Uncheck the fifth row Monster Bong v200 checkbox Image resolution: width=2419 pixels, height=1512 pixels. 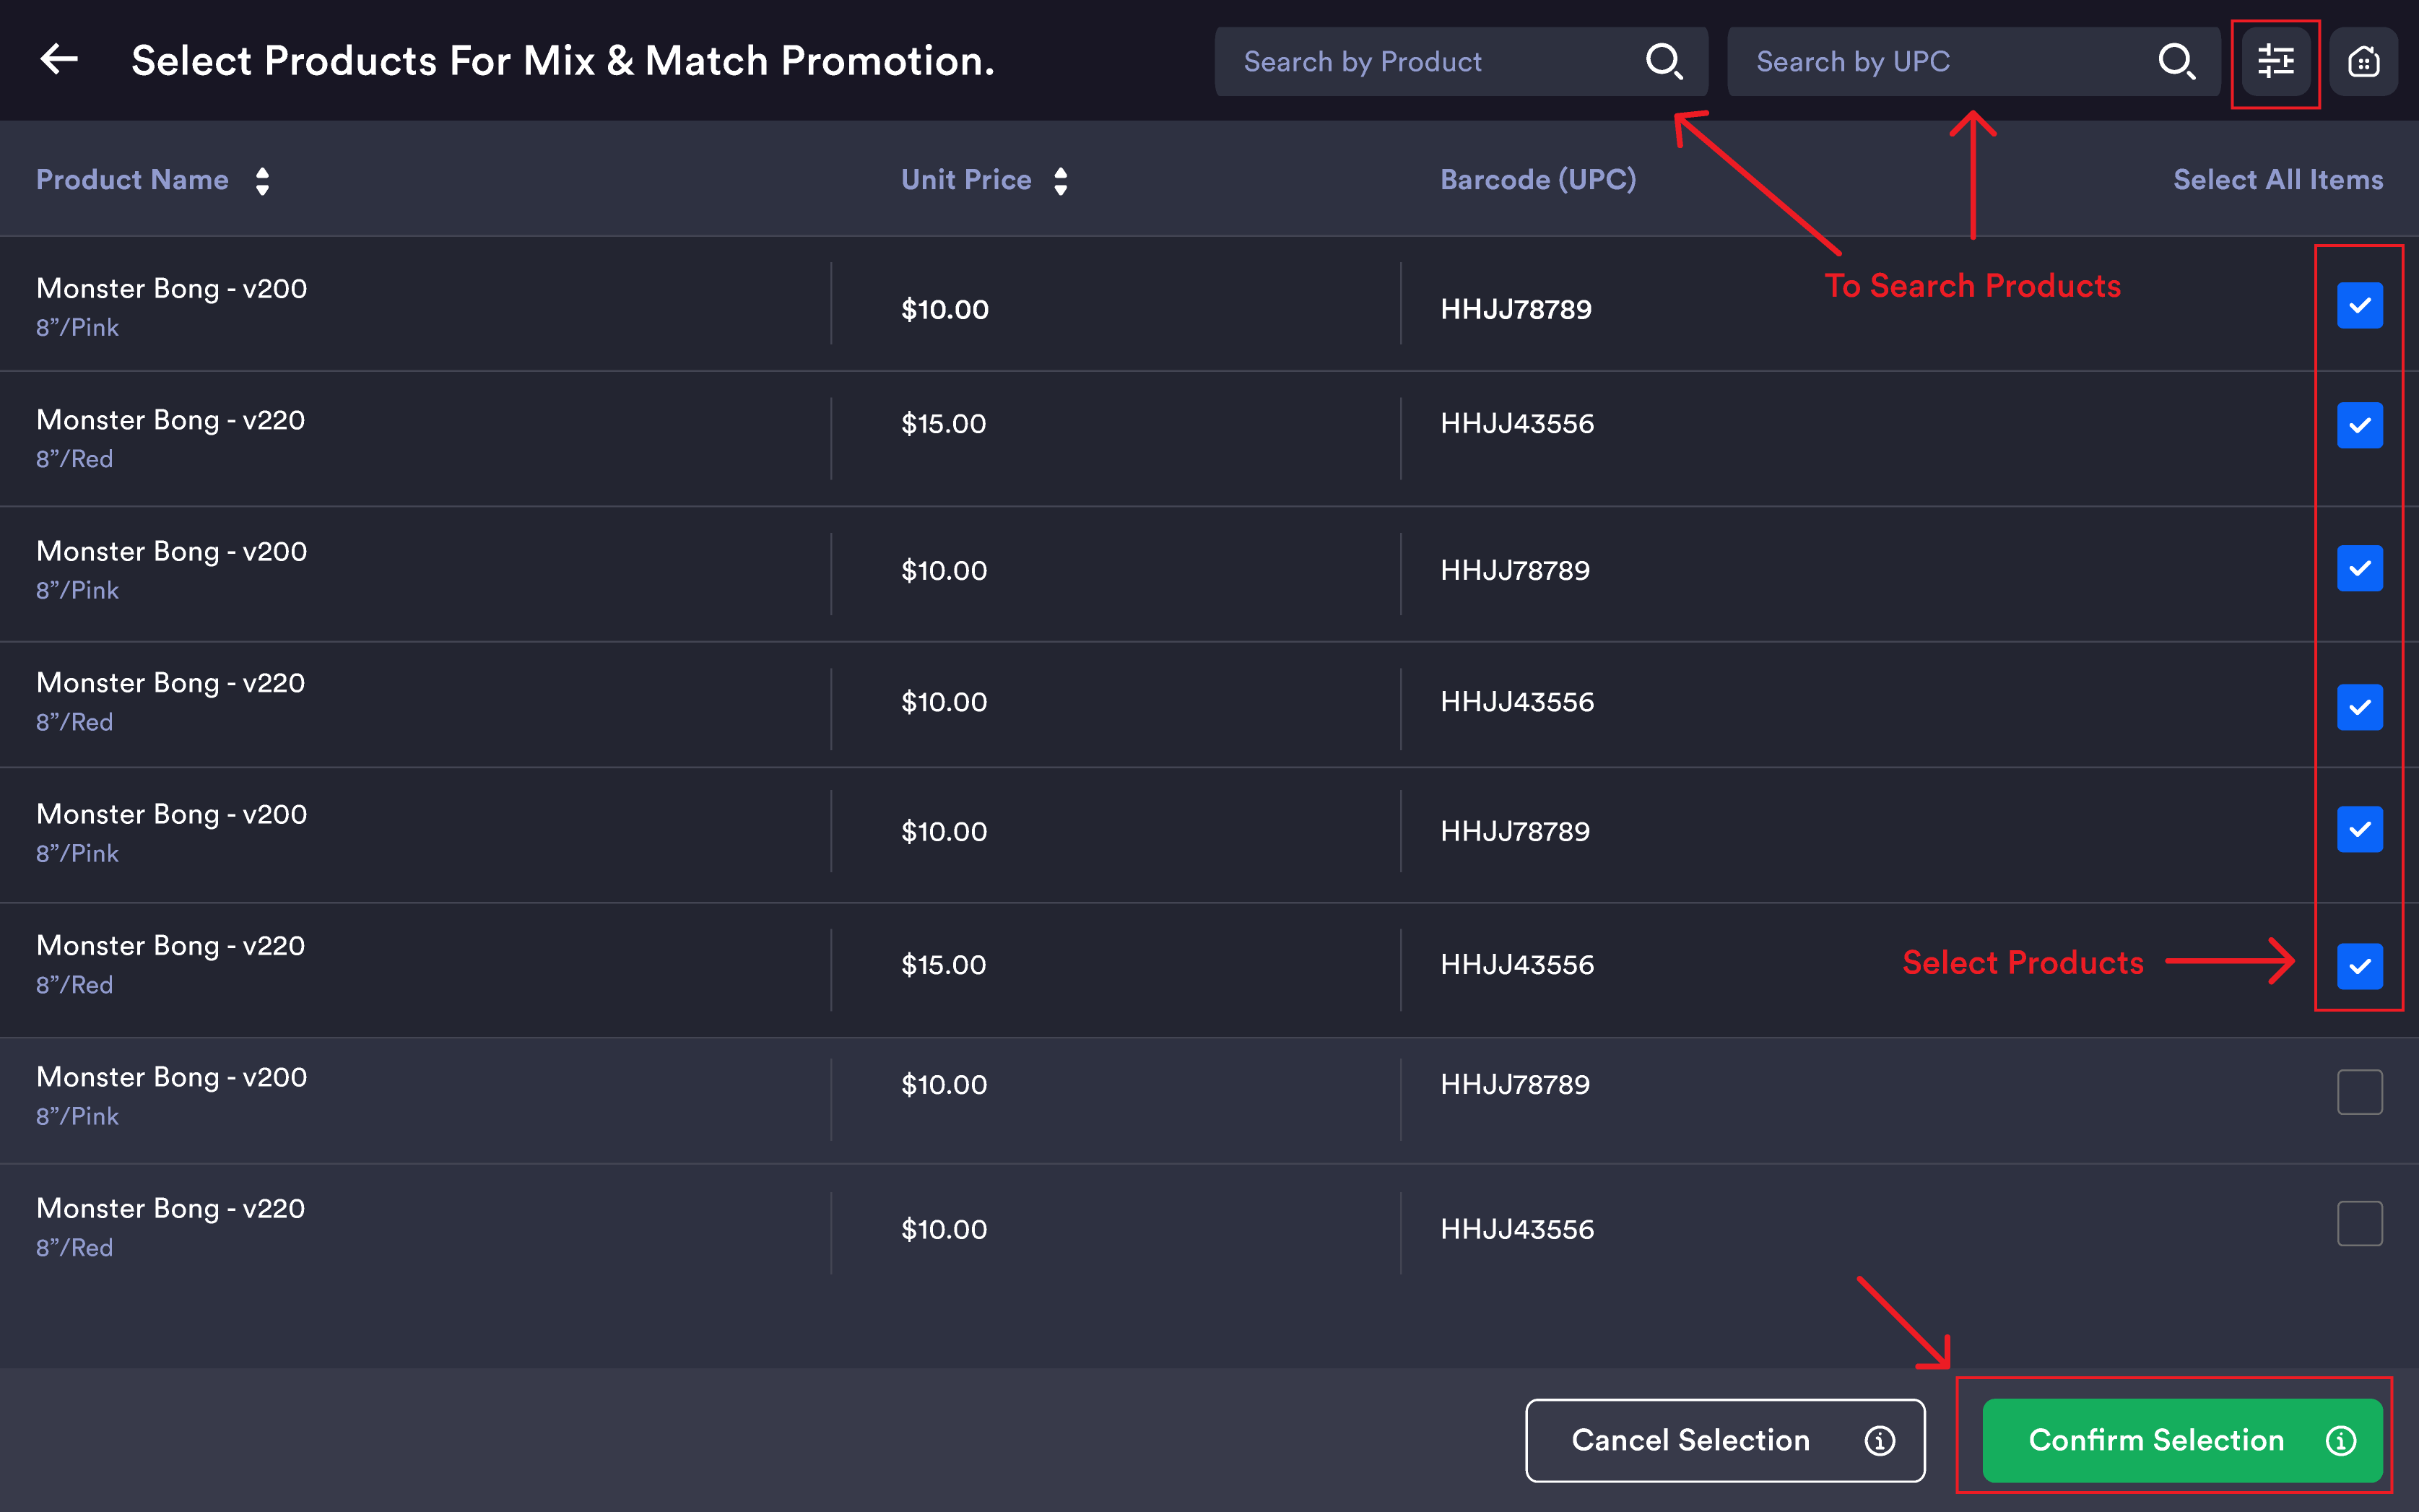[2359, 829]
